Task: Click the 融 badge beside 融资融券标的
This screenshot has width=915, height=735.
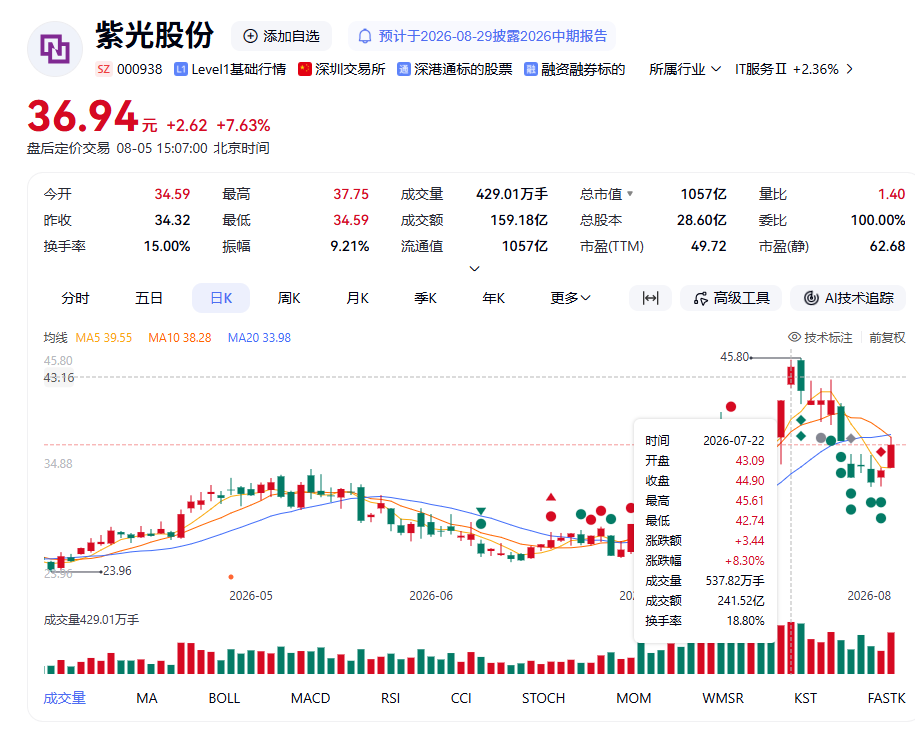Action: pyautogui.click(x=530, y=69)
